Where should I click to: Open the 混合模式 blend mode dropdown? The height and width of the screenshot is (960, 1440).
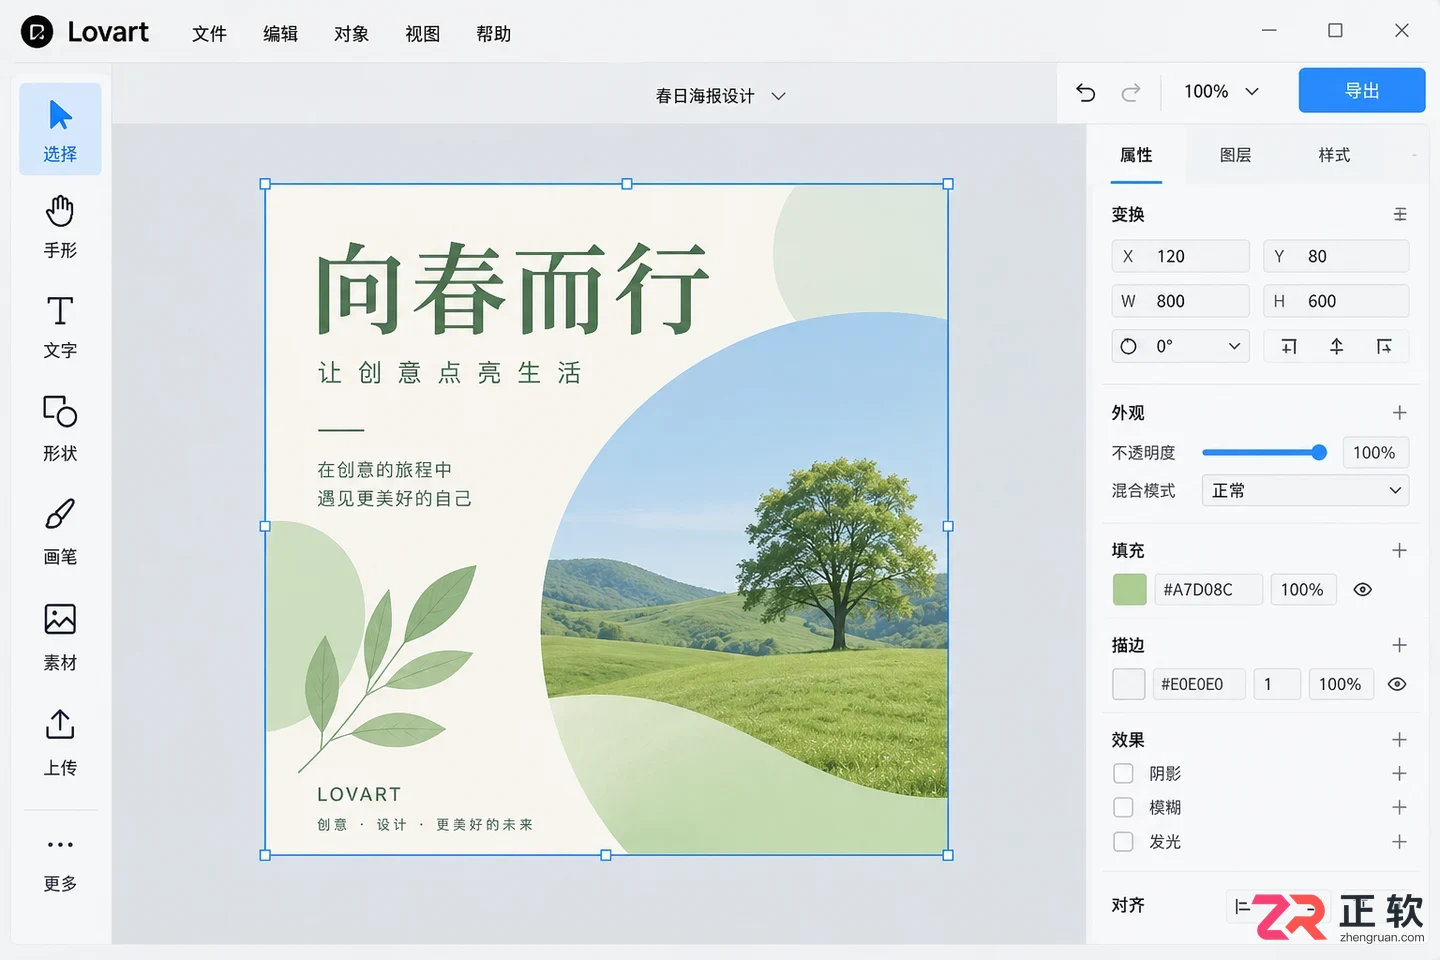tap(1305, 491)
